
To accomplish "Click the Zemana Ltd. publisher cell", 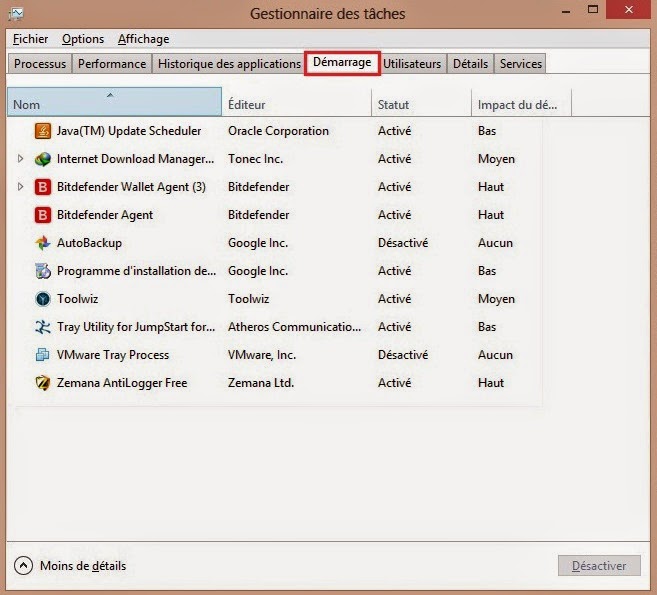I will click(x=261, y=383).
